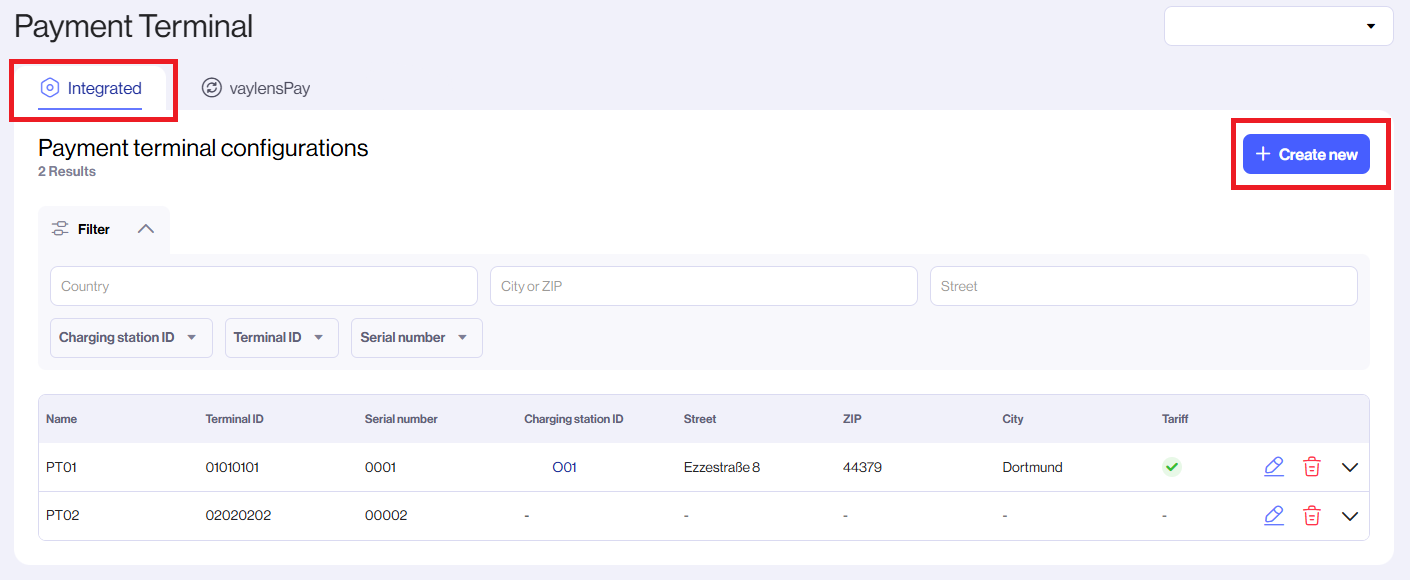Click the 2 Results count text
The width and height of the screenshot is (1410, 580).
pos(67,172)
